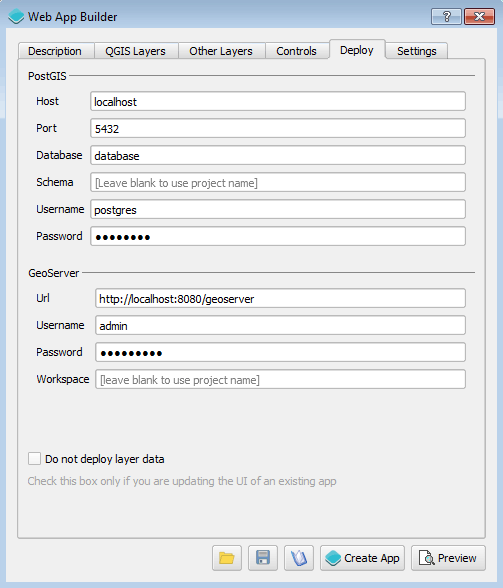
Task: Click the Workspace input field
Action: point(281,379)
